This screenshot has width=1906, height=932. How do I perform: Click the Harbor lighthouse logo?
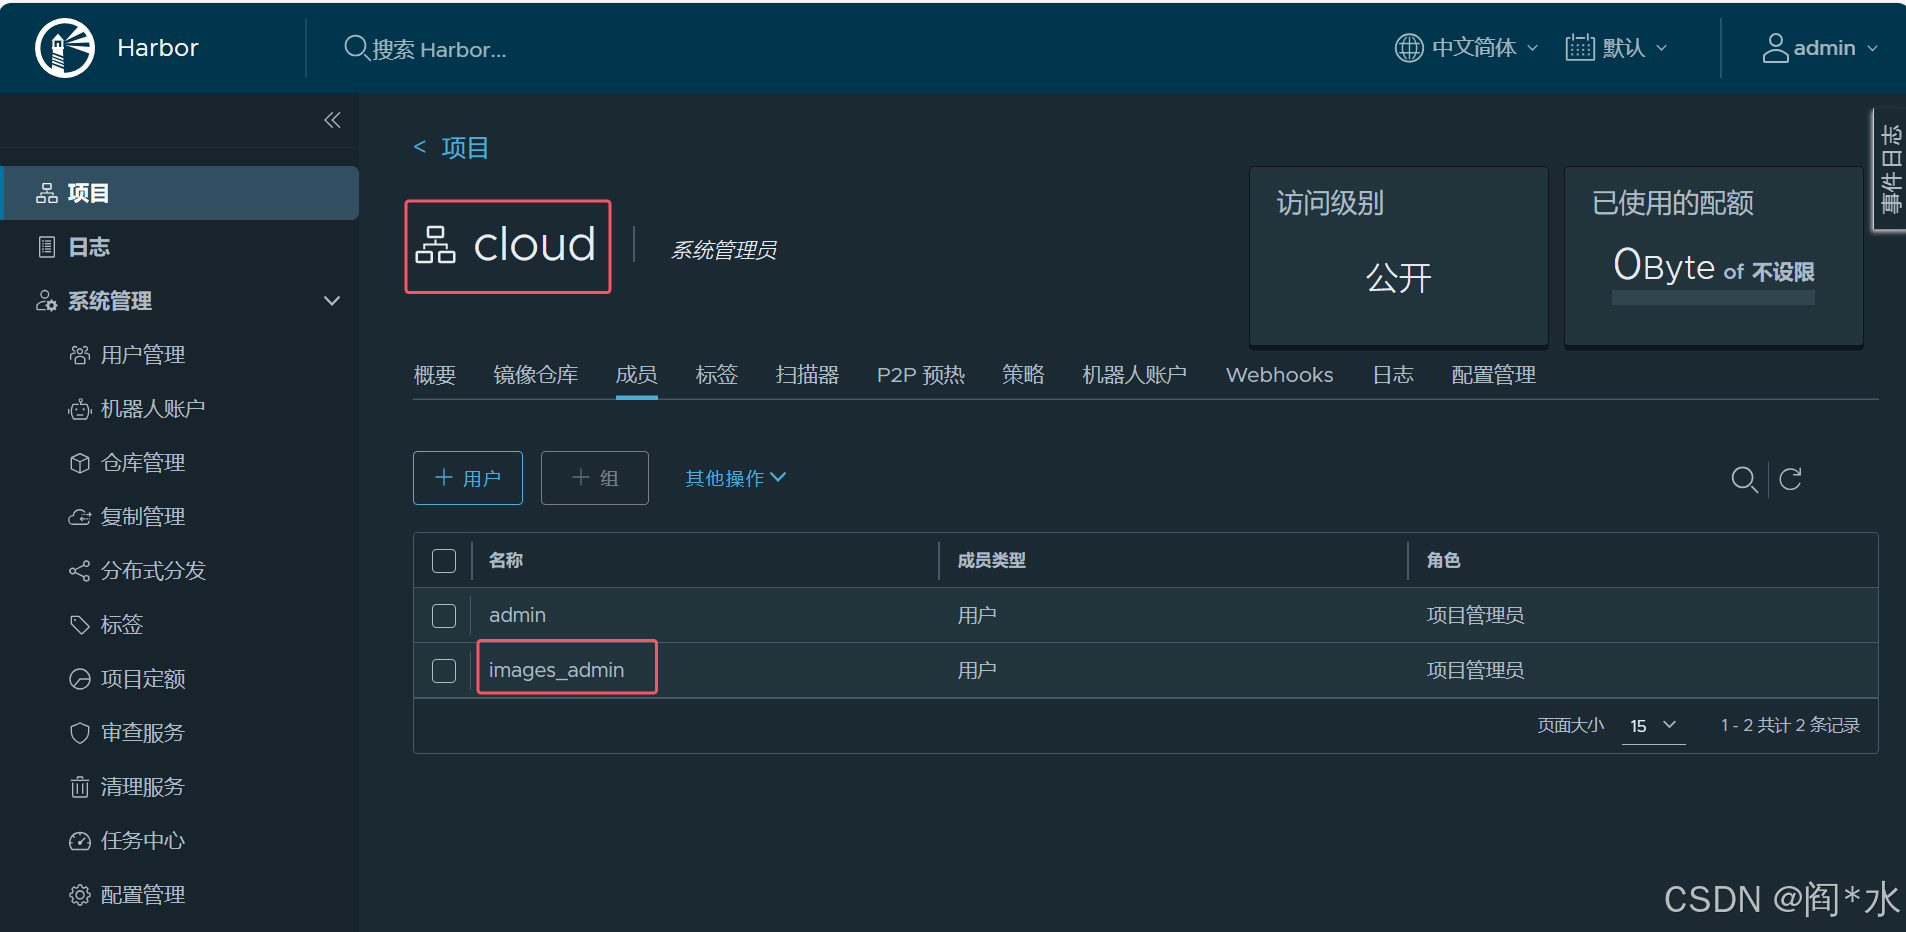point(65,48)
